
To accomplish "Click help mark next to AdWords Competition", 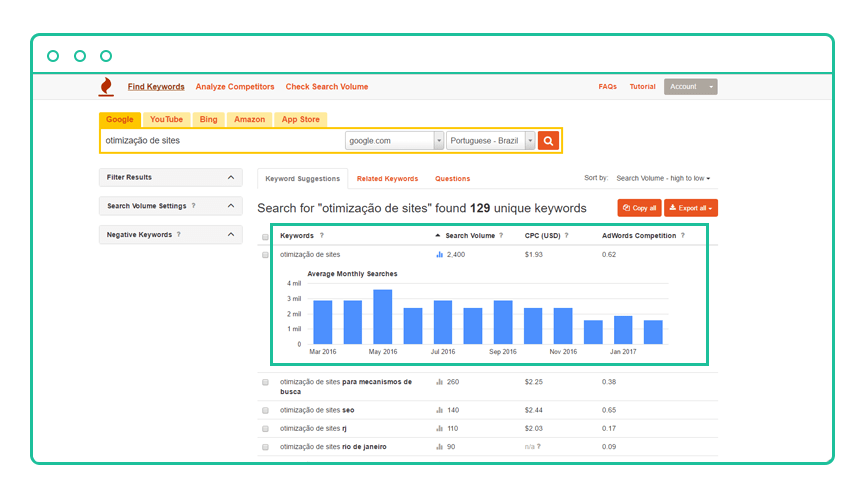I will click(683, 236).
